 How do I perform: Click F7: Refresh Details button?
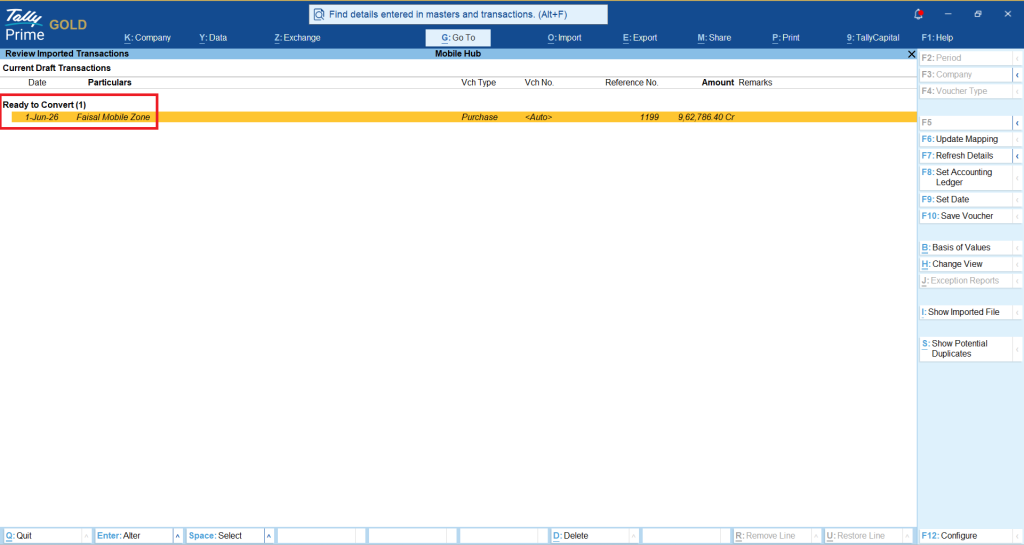click(x=966, y=155)
